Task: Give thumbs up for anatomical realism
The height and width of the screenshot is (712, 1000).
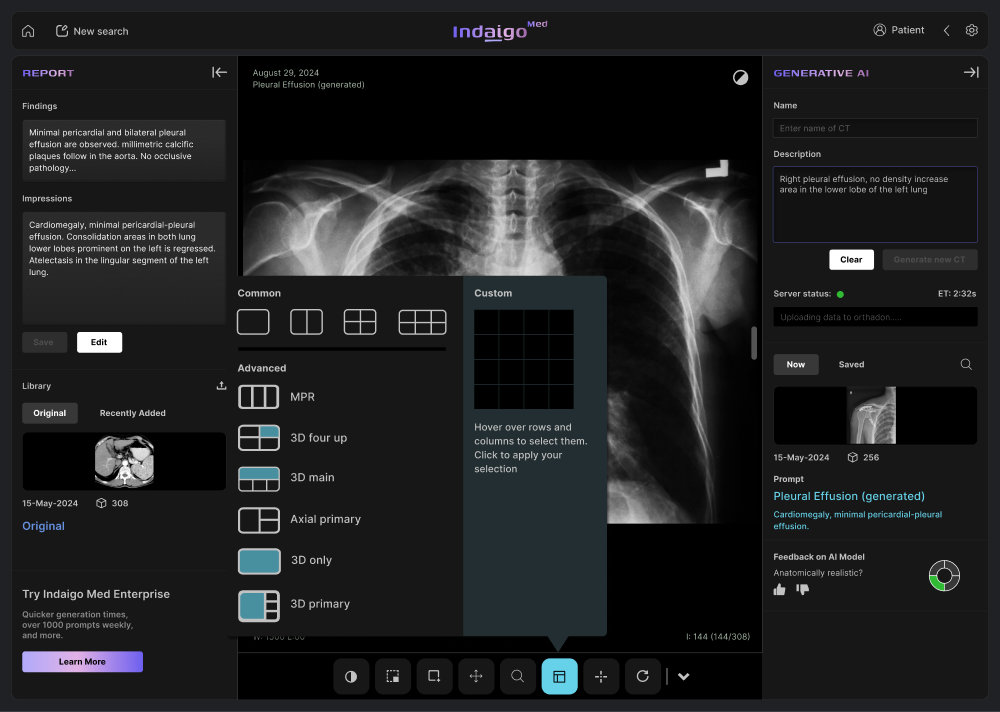Action: [779, 590]
